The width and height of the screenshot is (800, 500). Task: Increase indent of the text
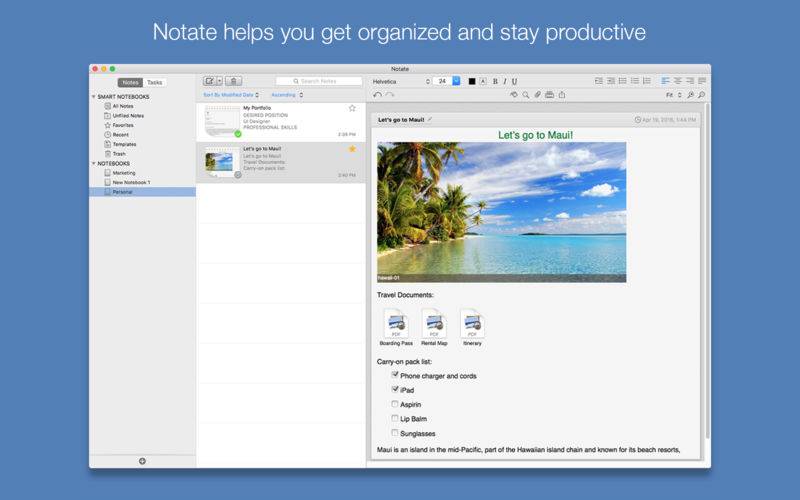[x=611, y=81]
